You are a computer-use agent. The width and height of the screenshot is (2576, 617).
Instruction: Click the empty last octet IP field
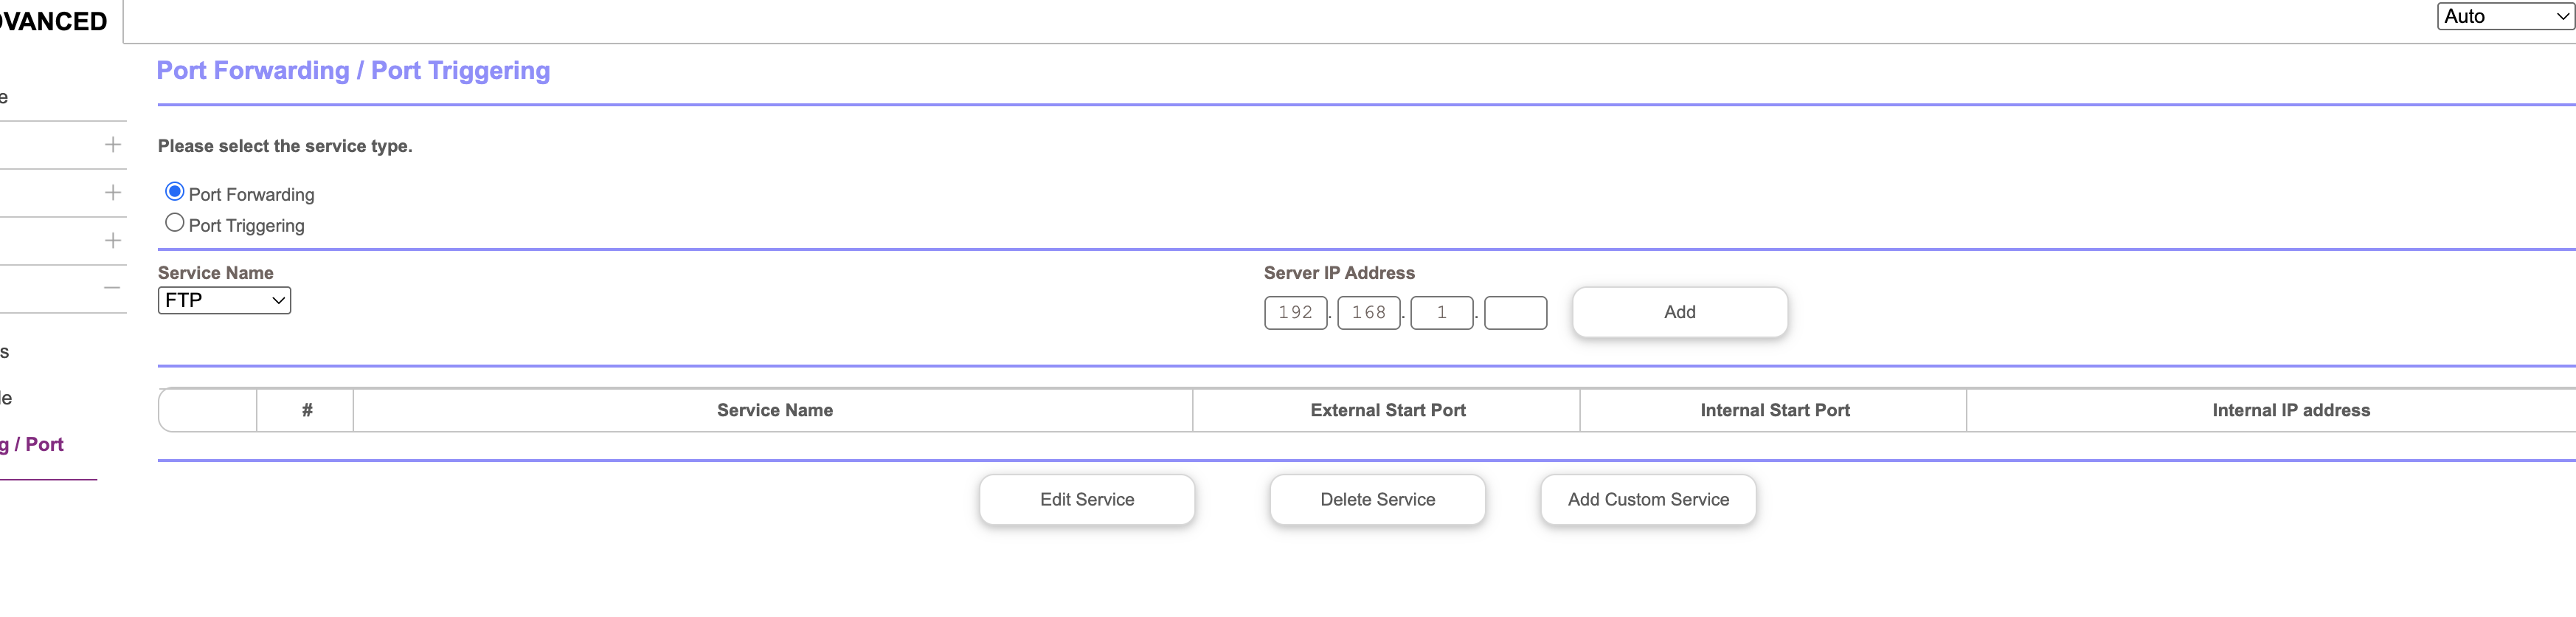[x=1515, y=313]
